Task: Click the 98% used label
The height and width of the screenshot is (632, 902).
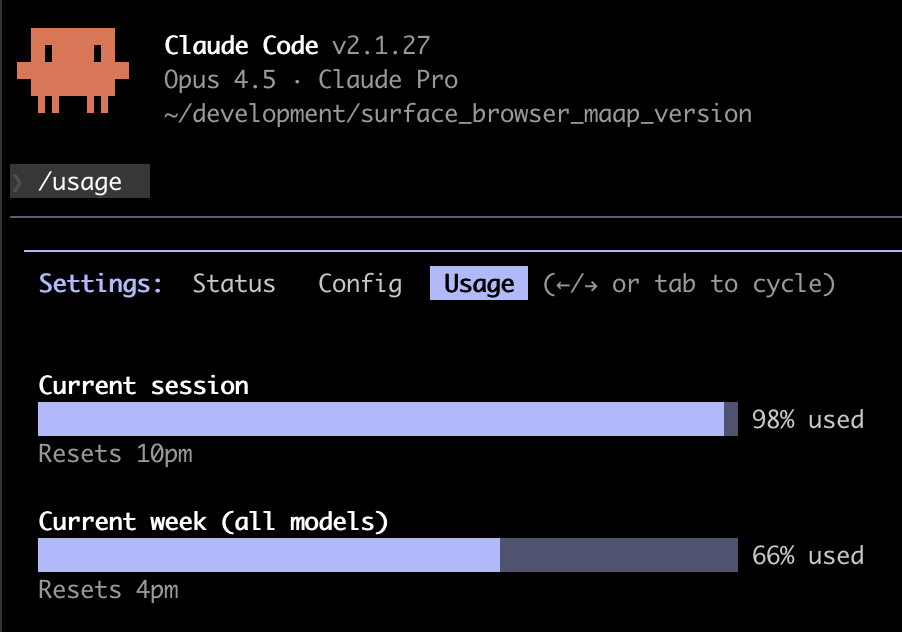Action: 808,419
